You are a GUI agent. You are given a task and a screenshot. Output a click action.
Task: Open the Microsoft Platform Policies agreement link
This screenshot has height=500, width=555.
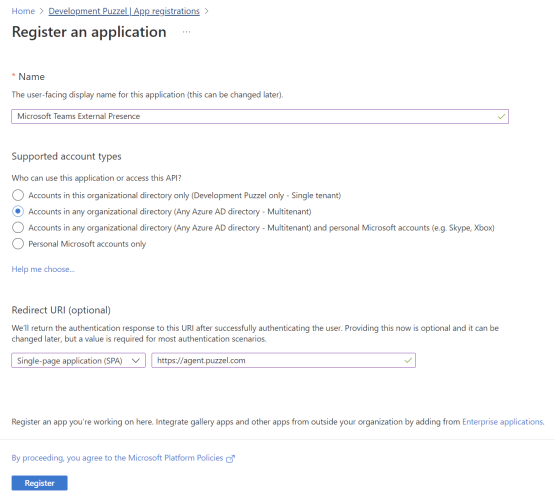pos(117,458)
